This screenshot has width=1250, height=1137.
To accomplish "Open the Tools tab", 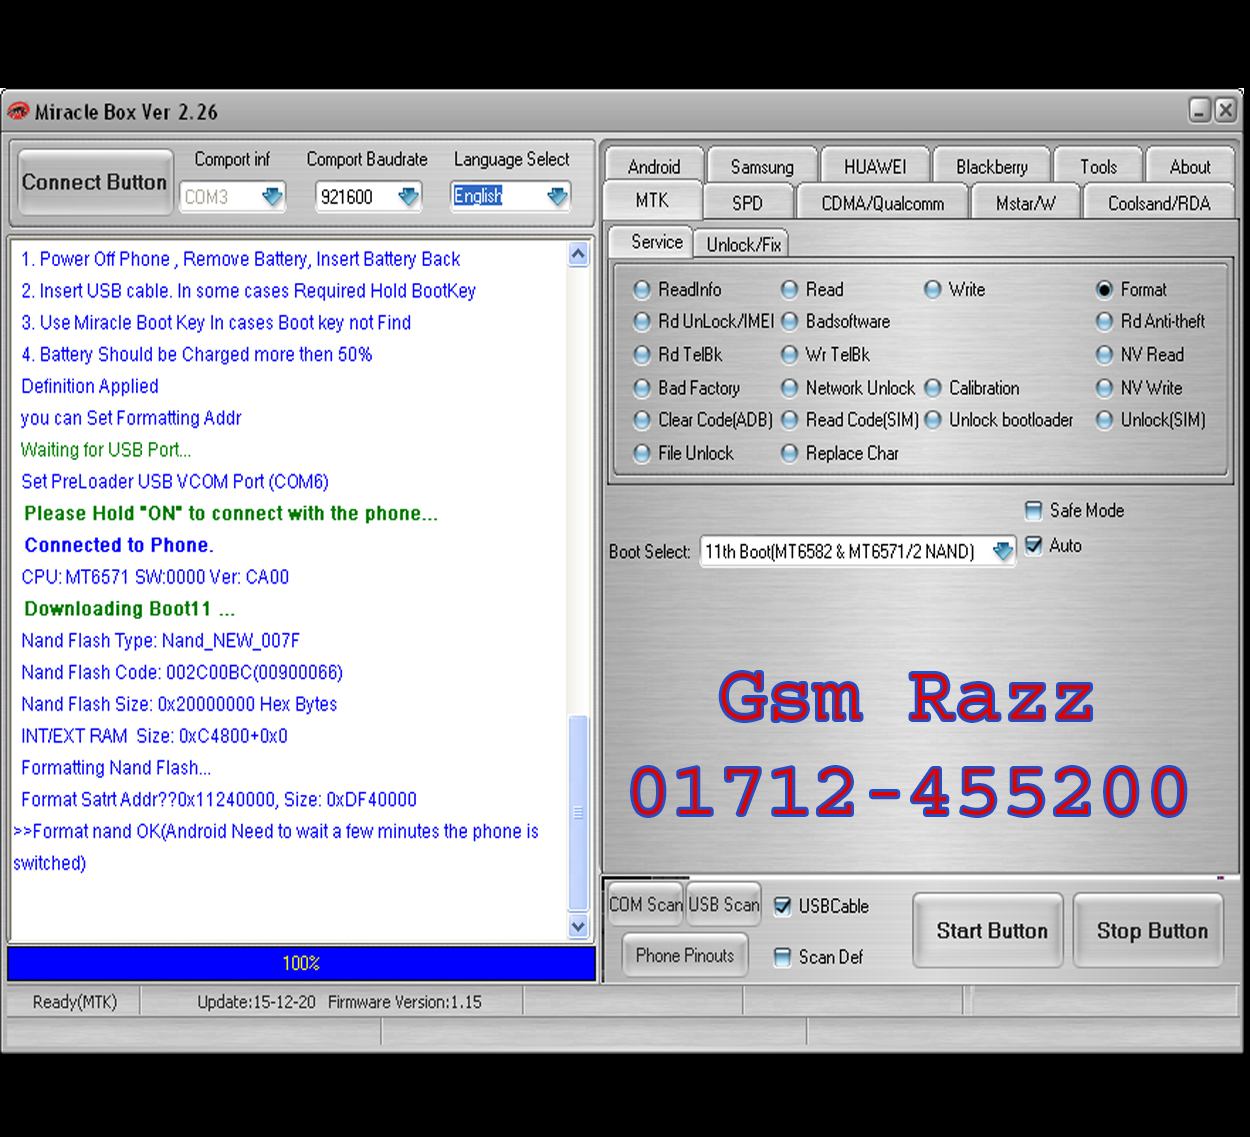I will point(1098,166).
